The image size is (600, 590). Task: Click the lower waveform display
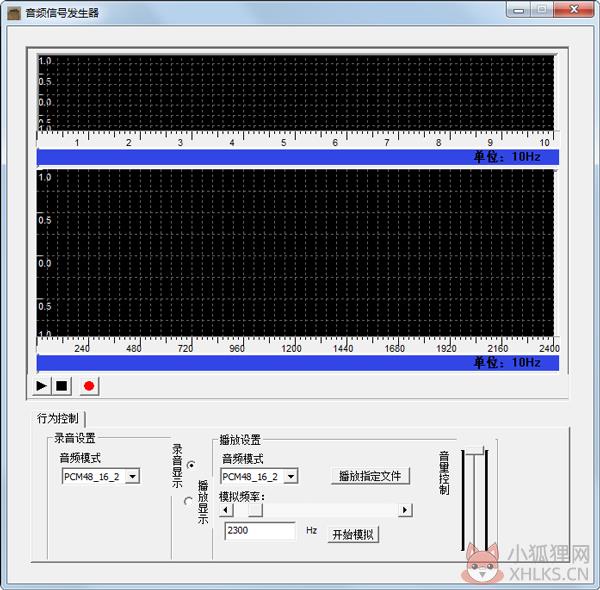pyautogui.click(x=295, y=253)
